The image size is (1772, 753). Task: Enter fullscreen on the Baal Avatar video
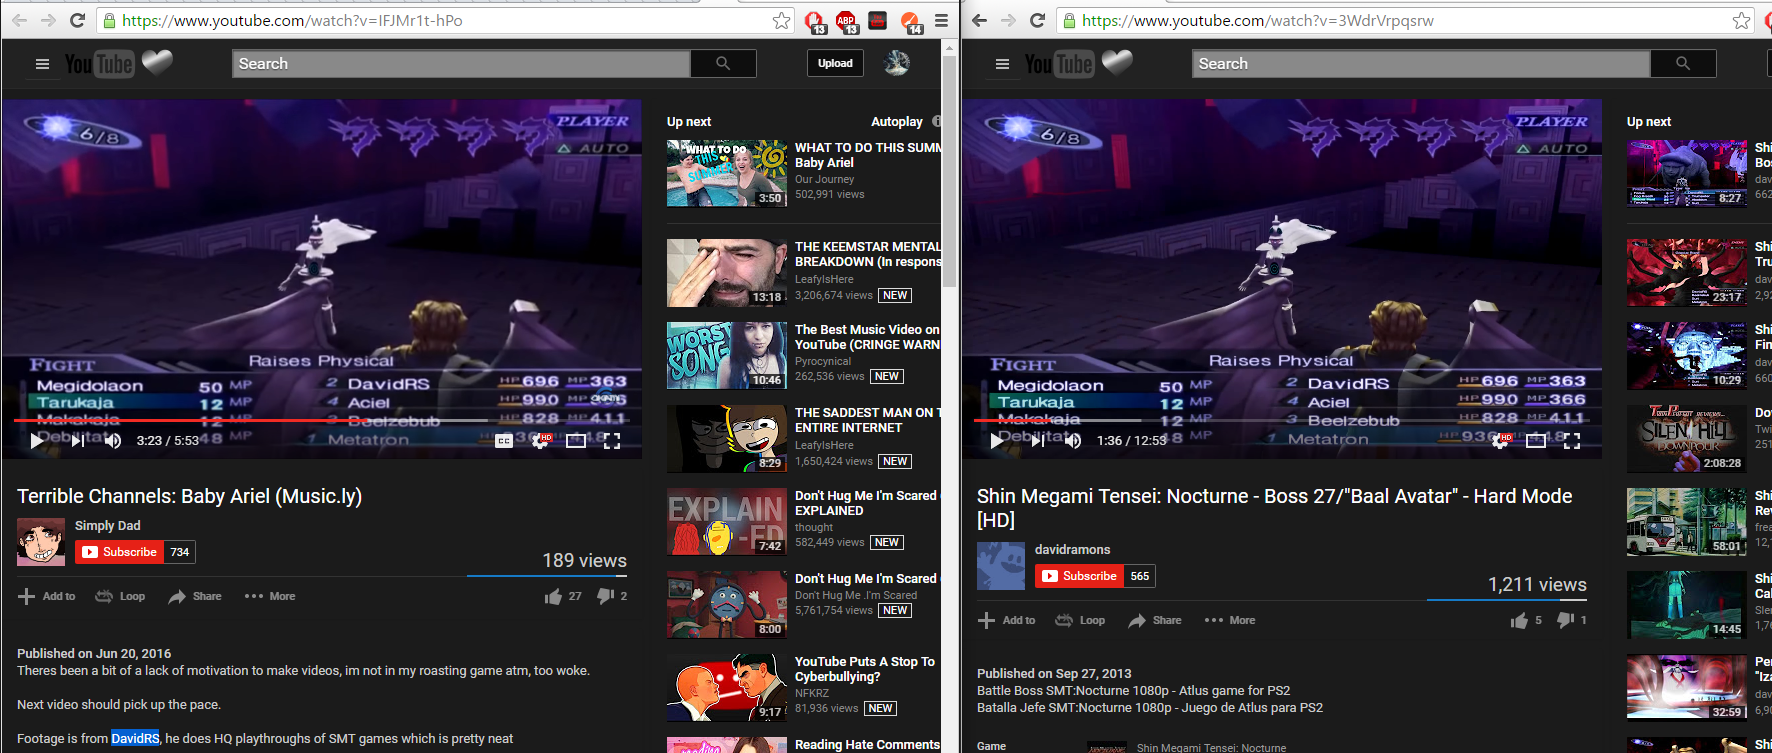tap(1572, 441)
